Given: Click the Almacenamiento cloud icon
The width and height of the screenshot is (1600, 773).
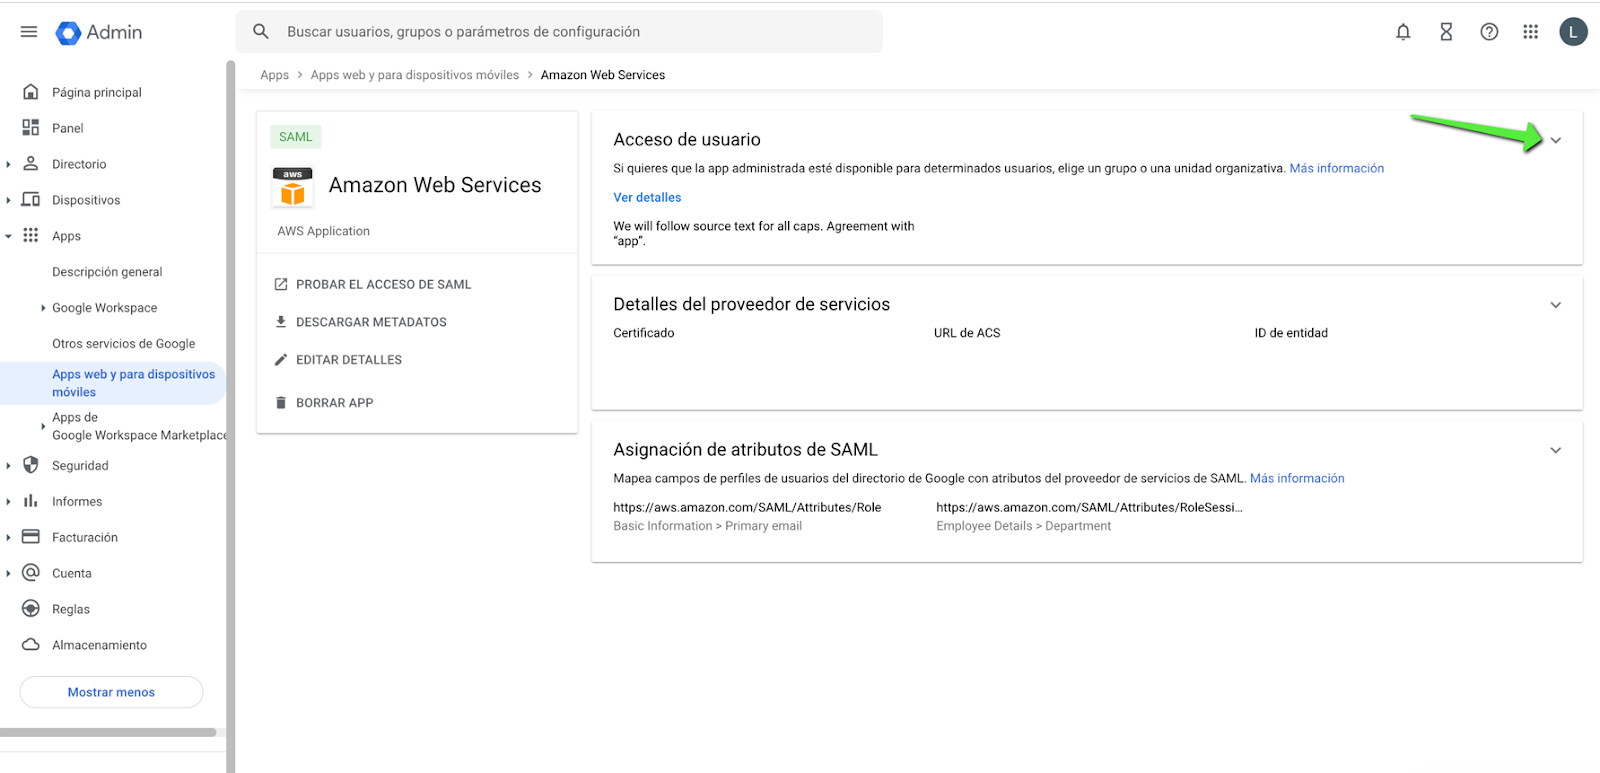Looking at the screenshot, I should (x=31, y=645).
